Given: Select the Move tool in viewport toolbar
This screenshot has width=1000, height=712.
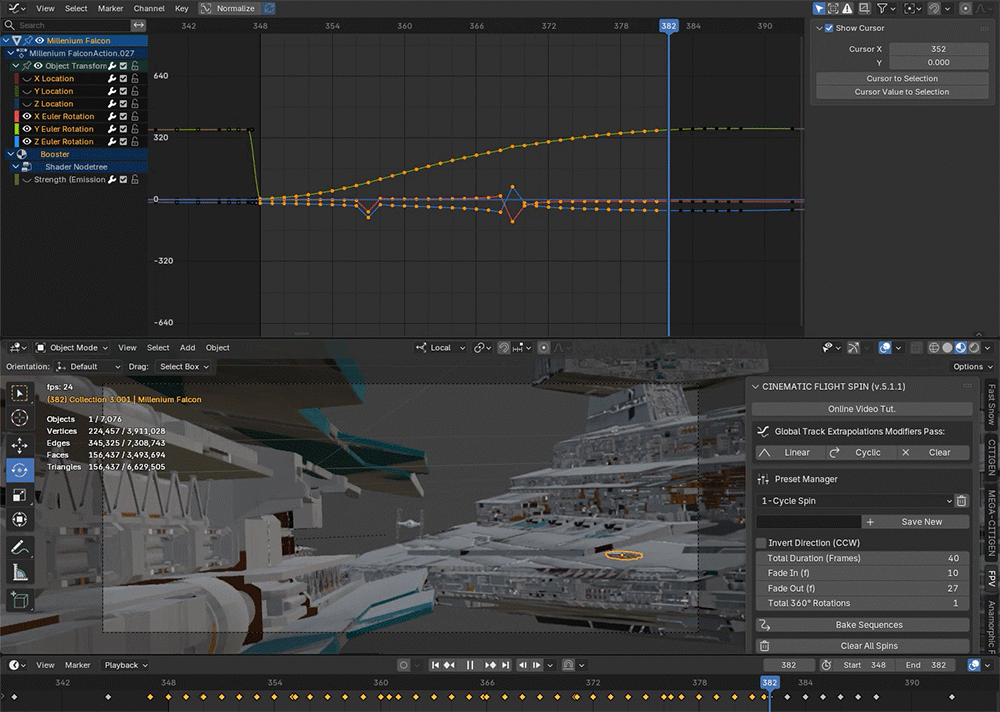Looking at the screenshot, I should [19, 445].
